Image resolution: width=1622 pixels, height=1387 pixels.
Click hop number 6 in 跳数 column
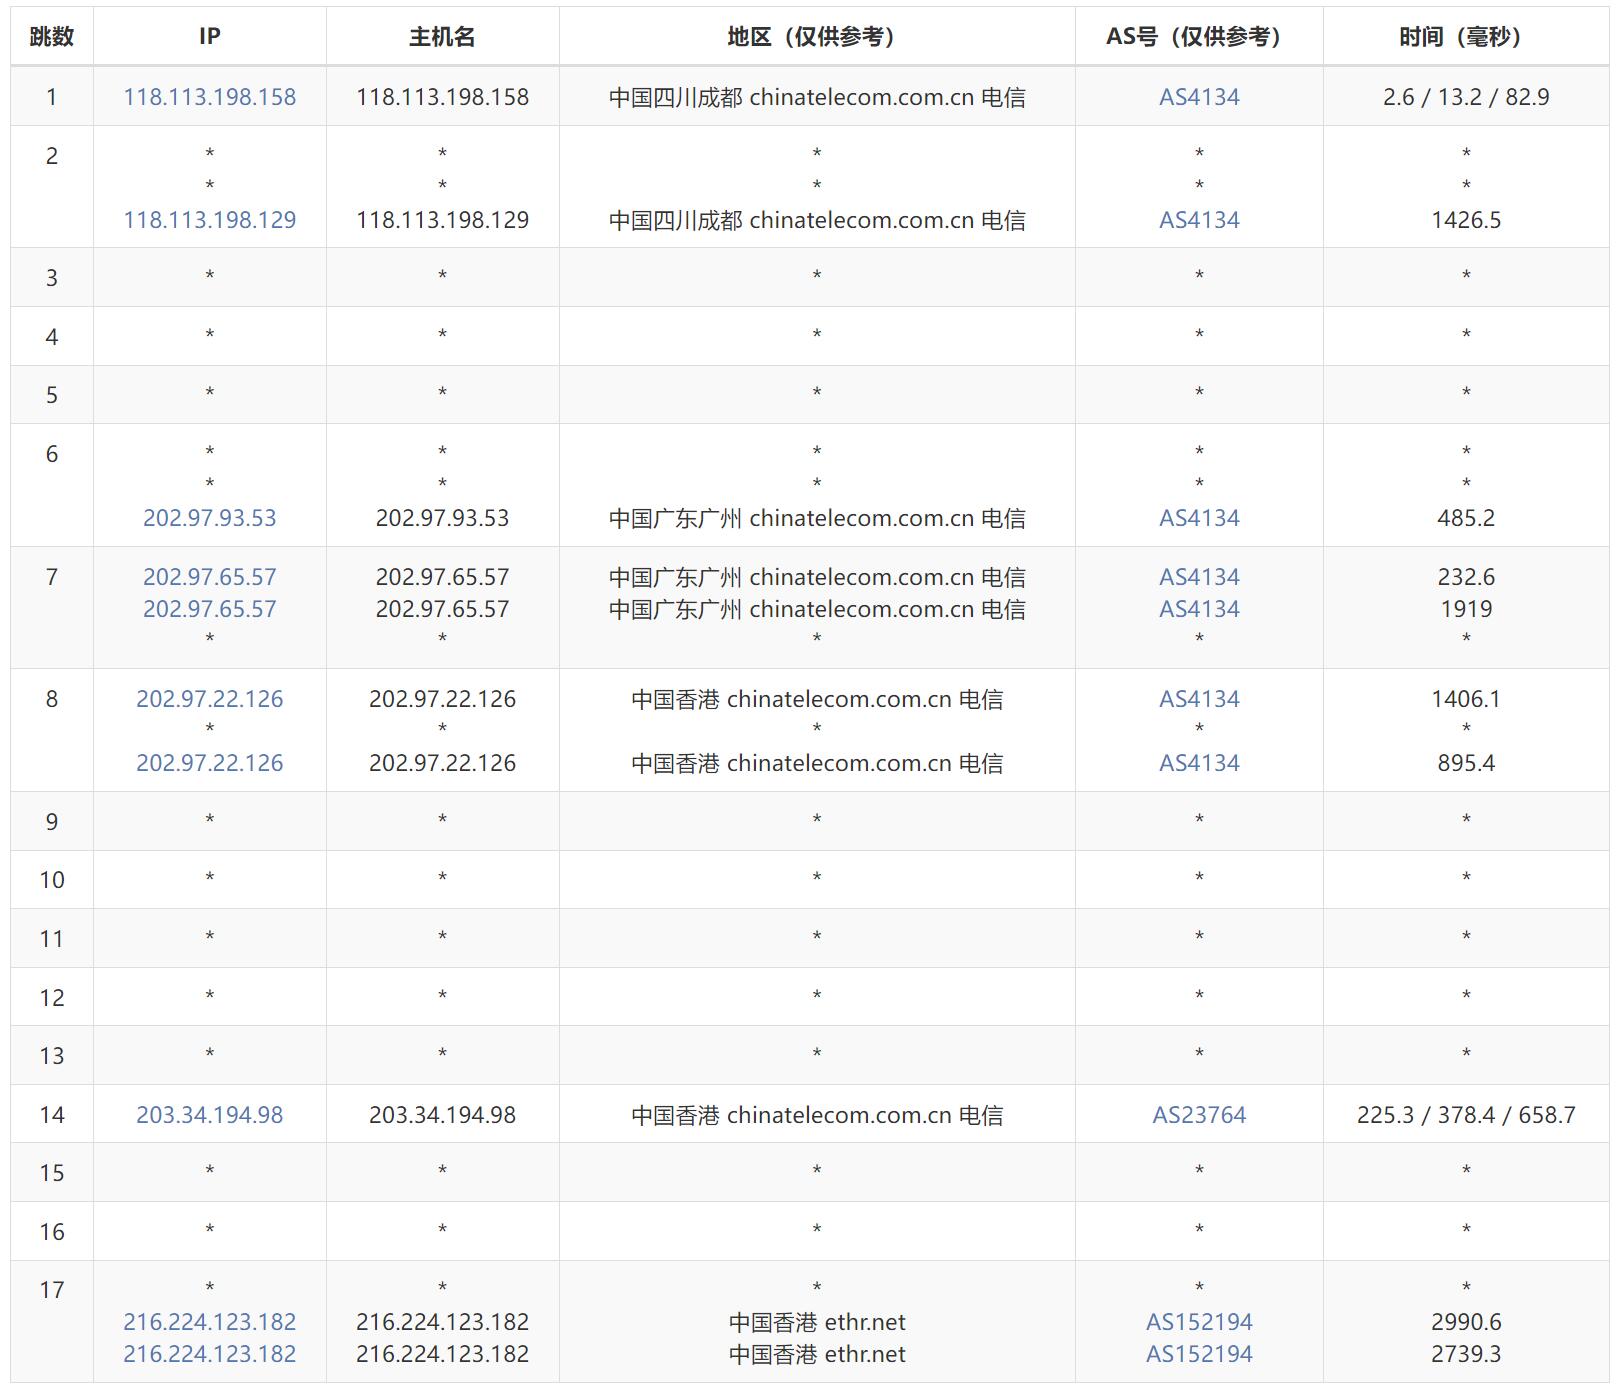(x=52, y=454)
